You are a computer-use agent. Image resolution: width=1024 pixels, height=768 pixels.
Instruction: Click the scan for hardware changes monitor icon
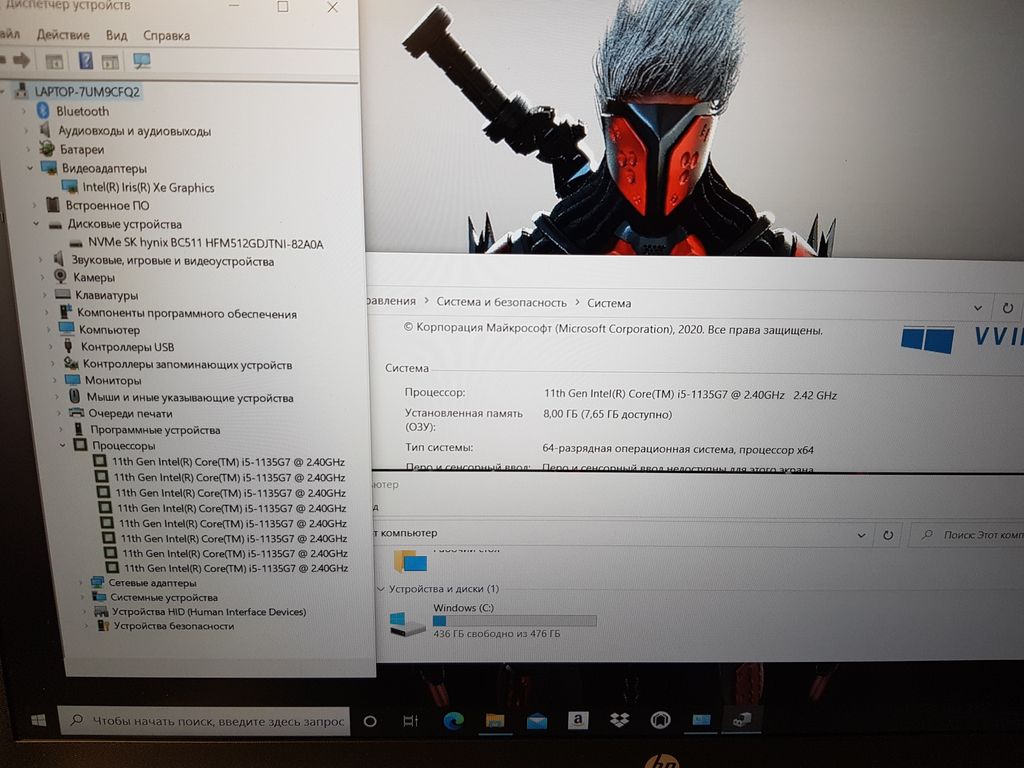tap(142, 61)
